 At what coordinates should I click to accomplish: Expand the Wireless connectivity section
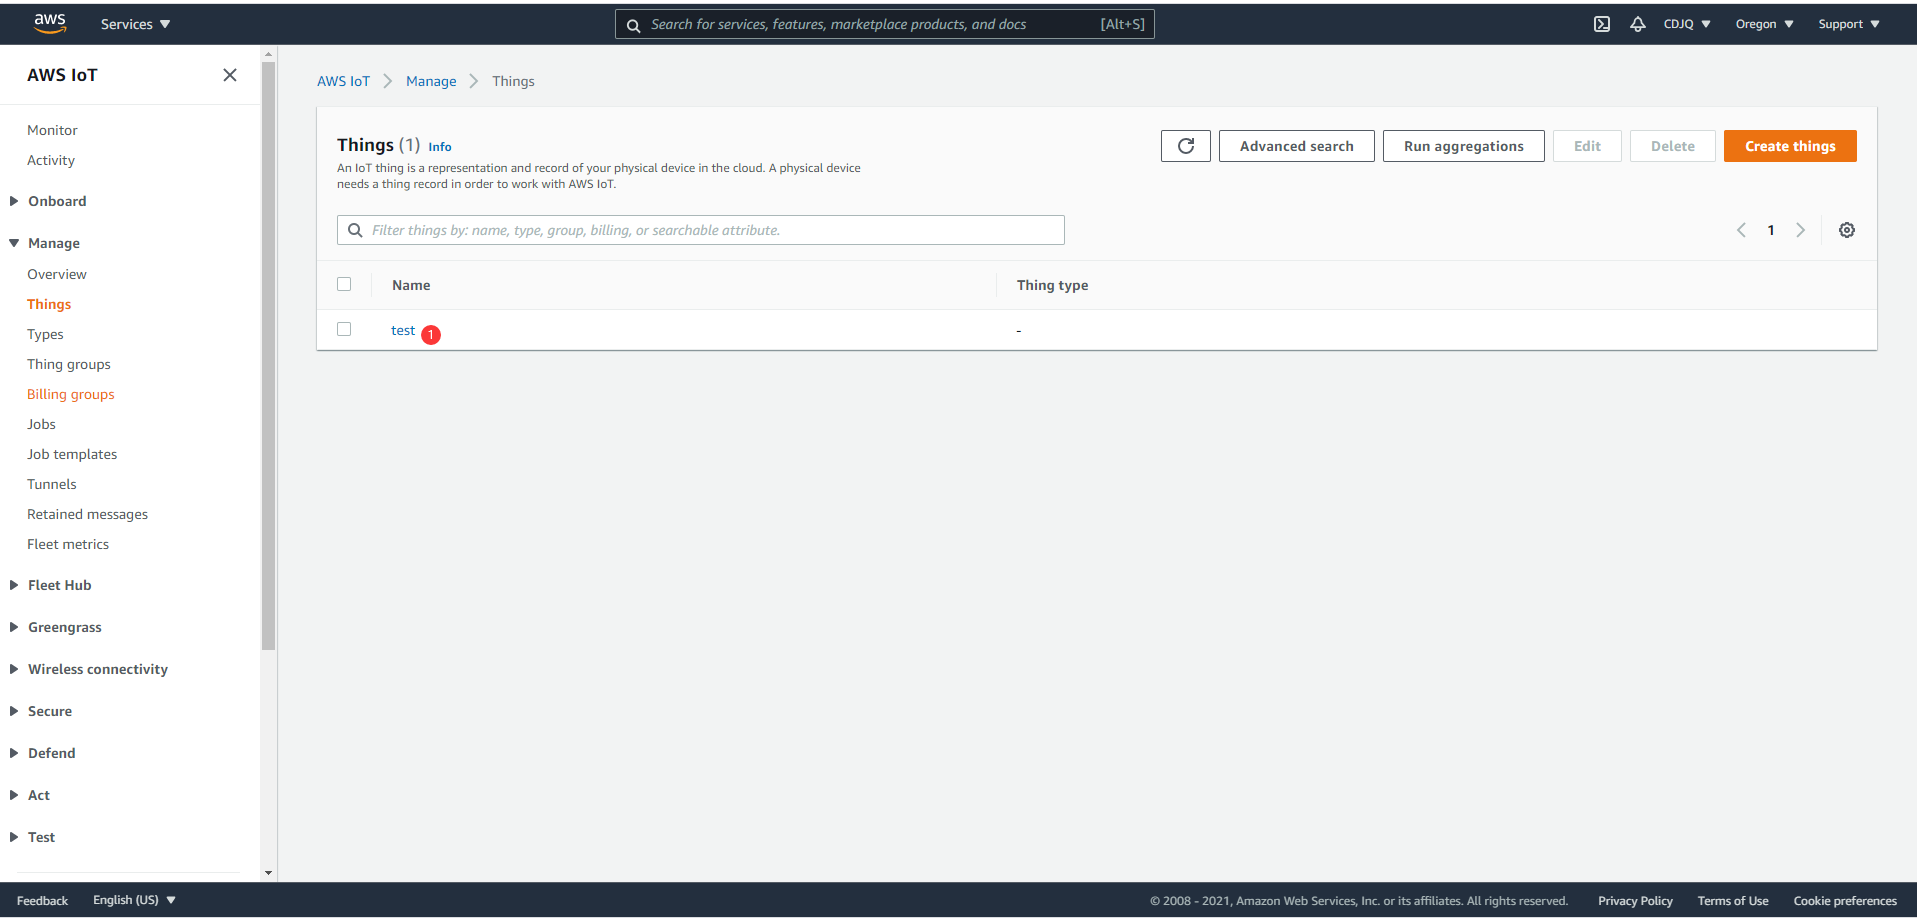tap(14, 669)
